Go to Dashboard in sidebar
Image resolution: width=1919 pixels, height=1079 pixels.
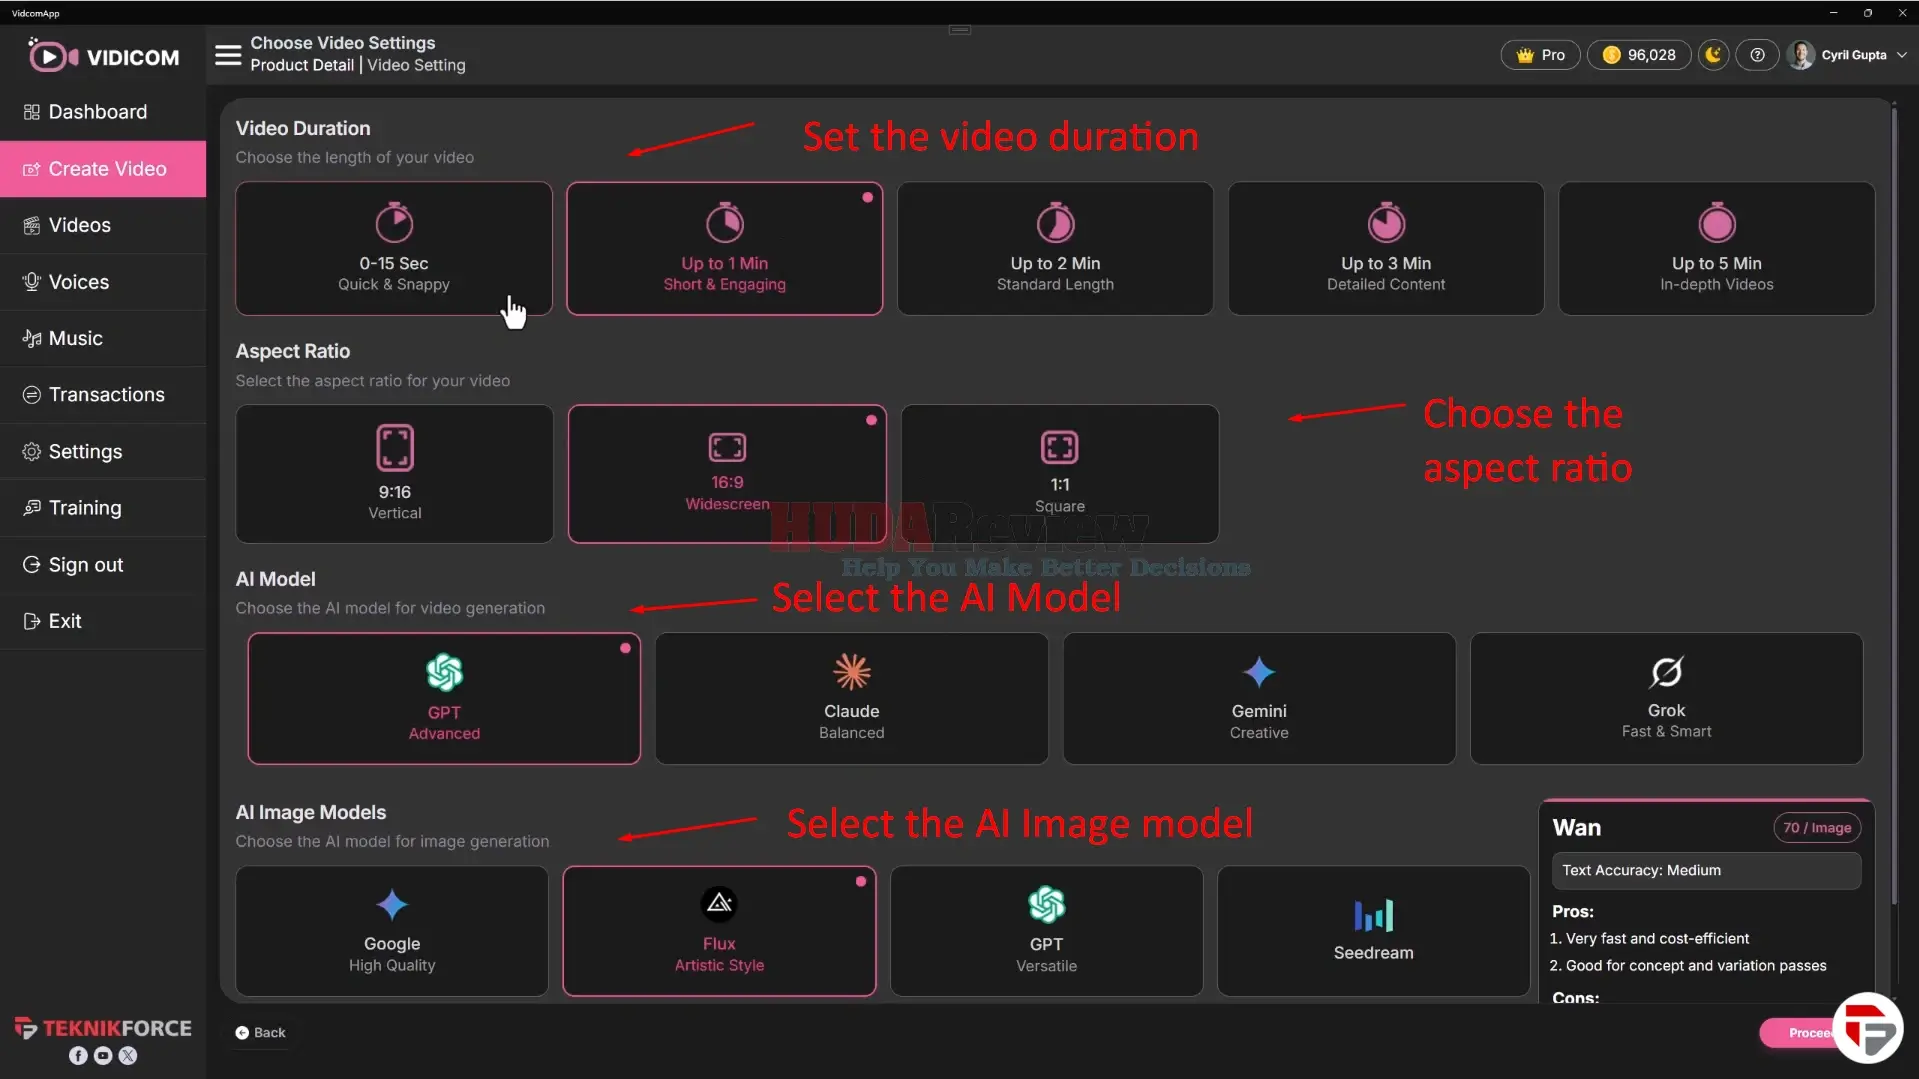pyautogui.click(x=103, y=112)
